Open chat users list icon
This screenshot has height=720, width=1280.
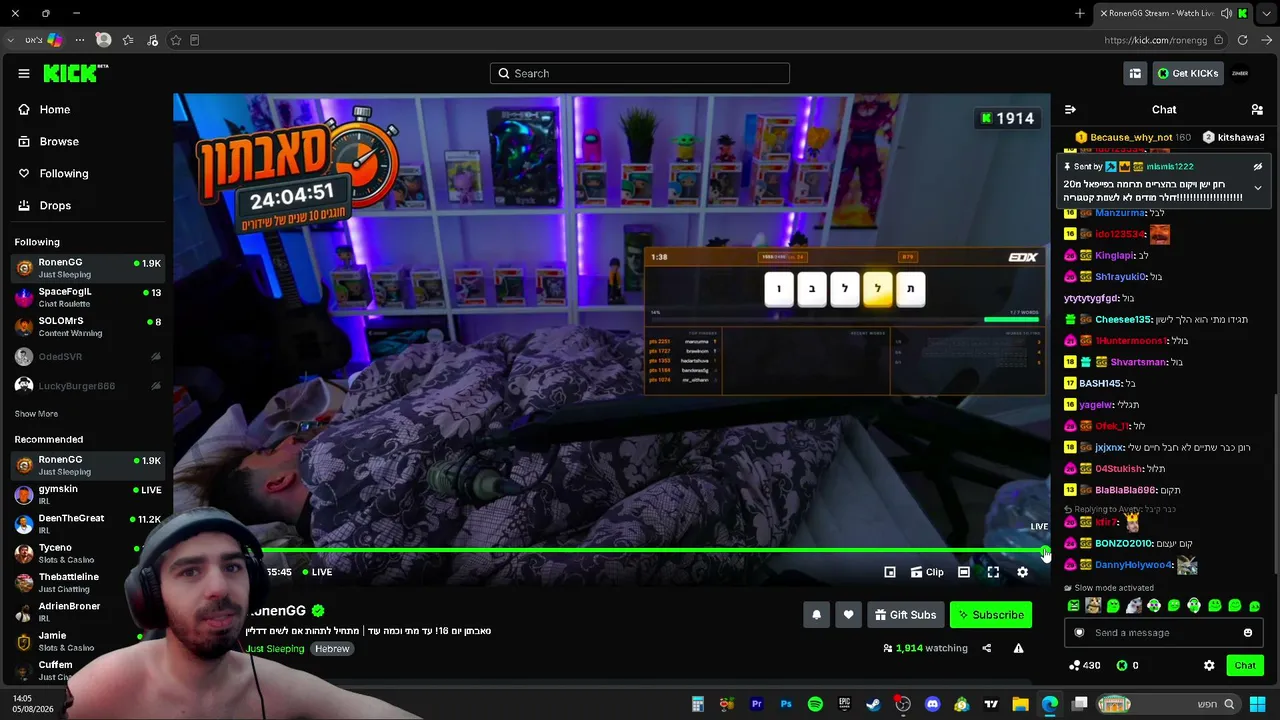tap(1257, 109)
